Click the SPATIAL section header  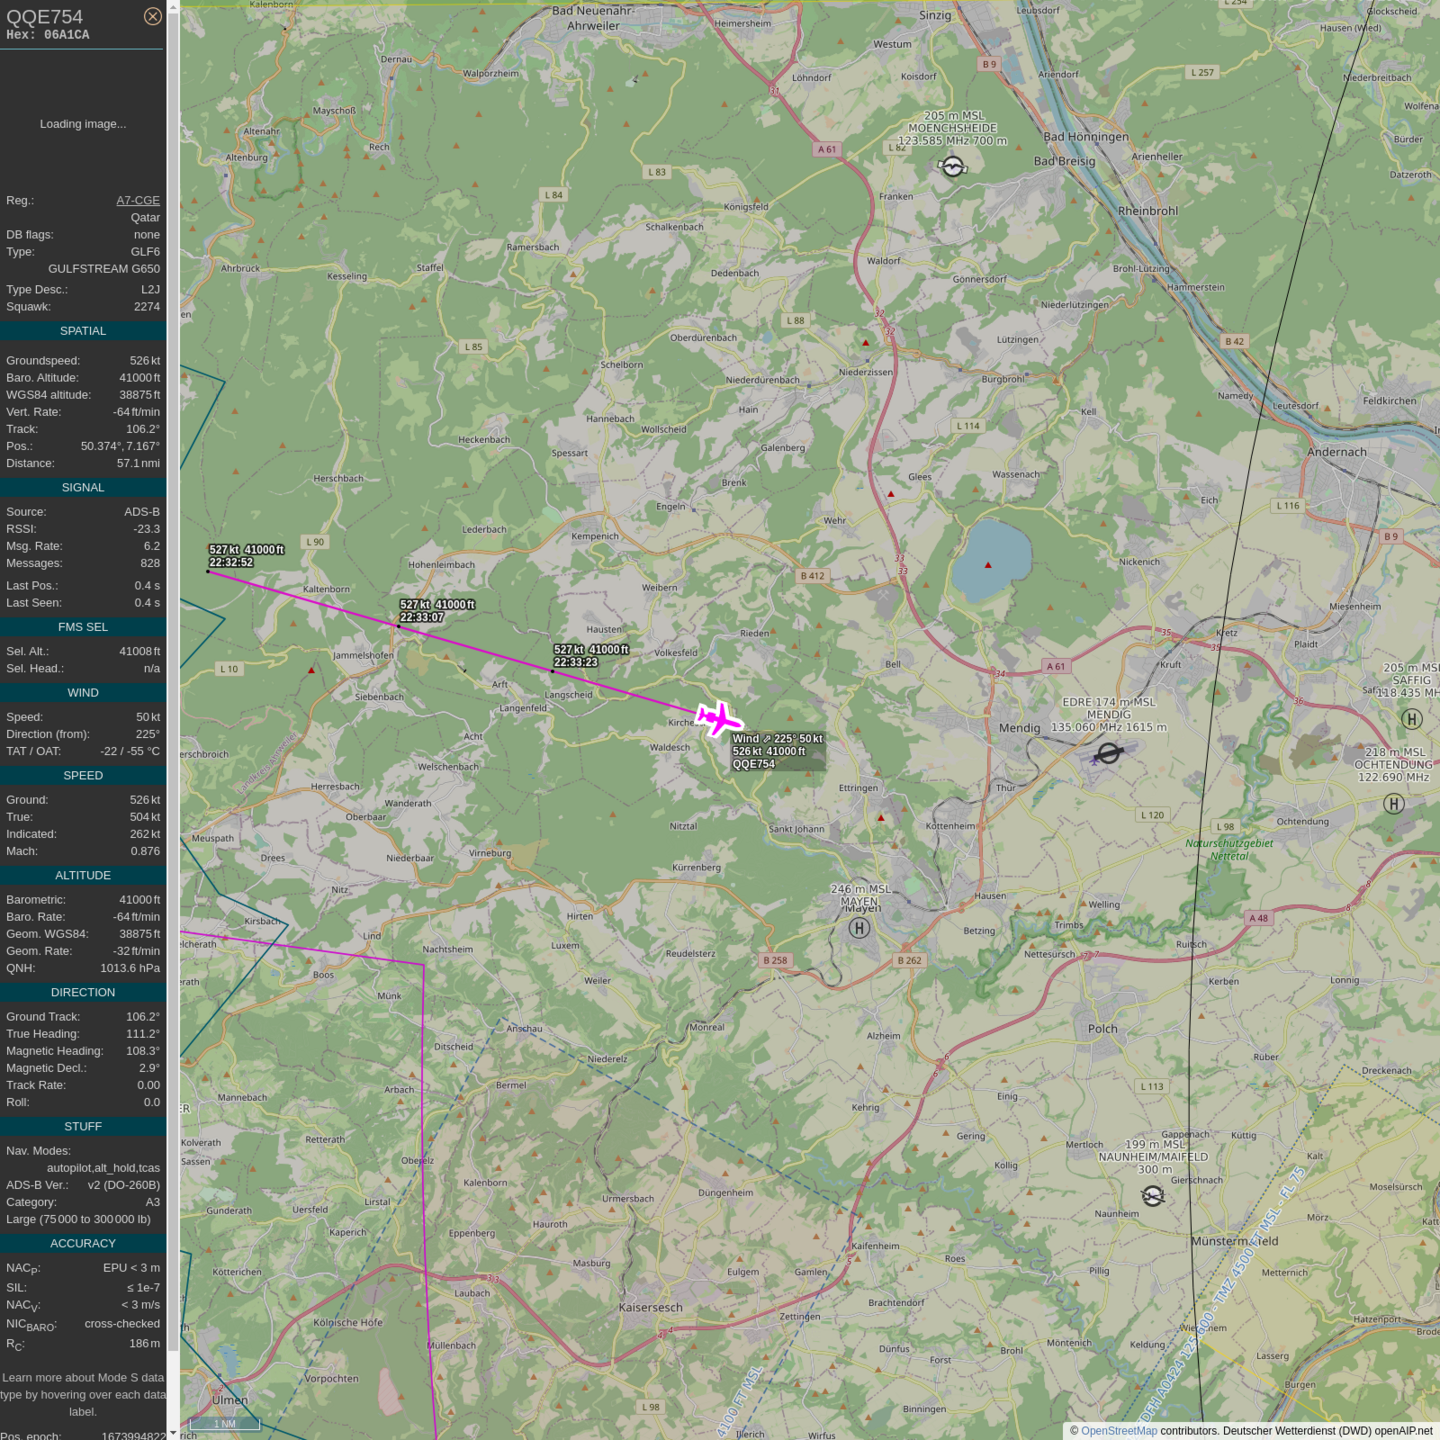[83, 331]
